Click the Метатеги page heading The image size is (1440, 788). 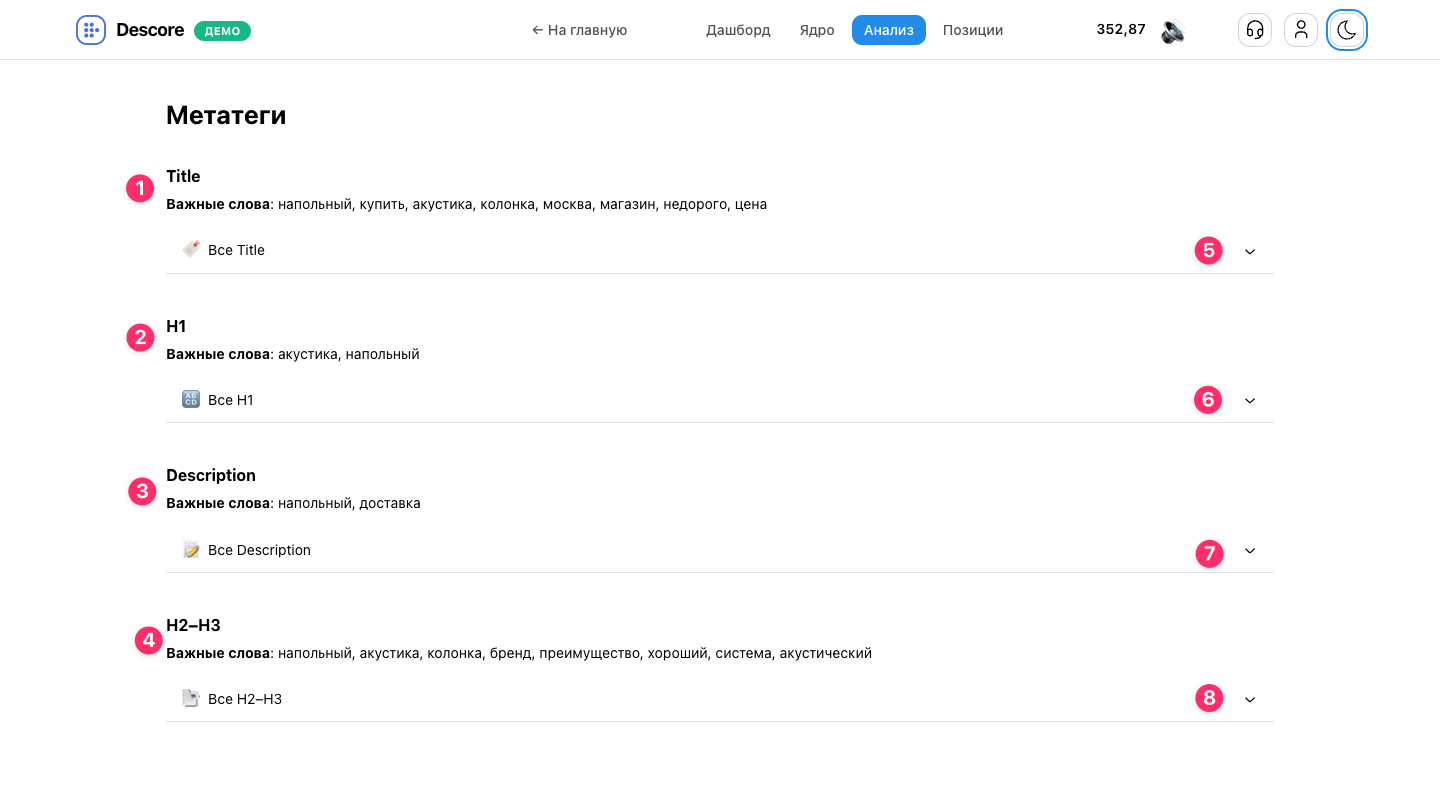coord(226,116)
